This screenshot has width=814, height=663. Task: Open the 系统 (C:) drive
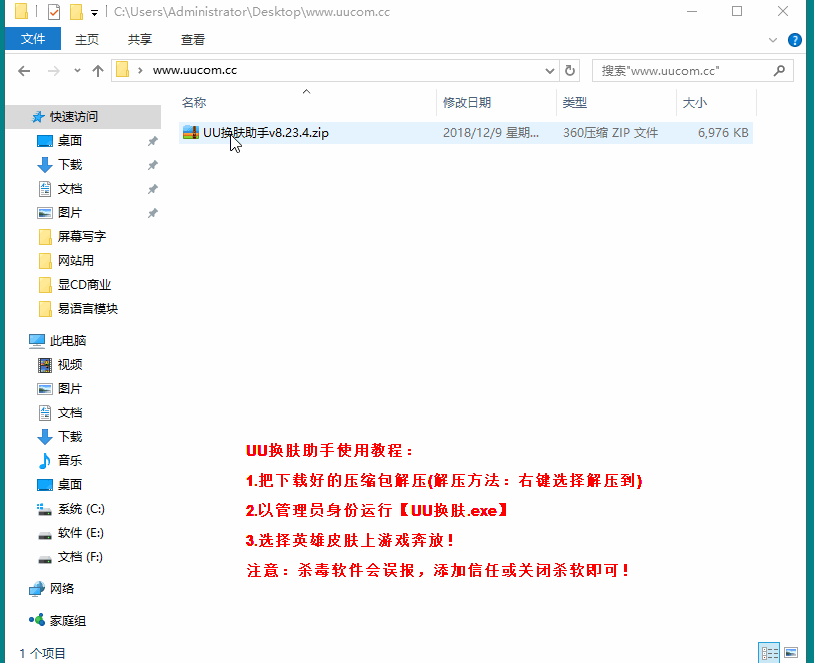pyautogui.click(x=81, y=509)
